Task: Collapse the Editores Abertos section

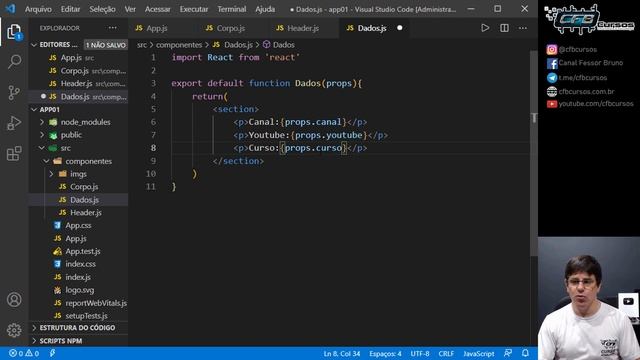Action: [x=34, y=44]
